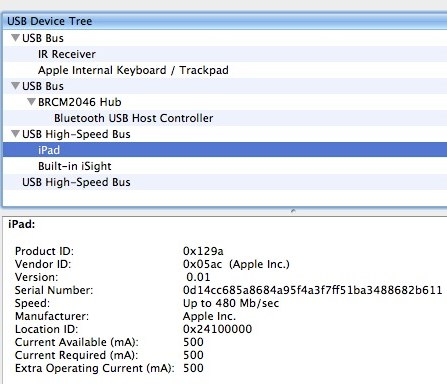447x384 pixels.
Task: Select Bluetooth USB Host Controller
Action: click(x=225, y=118)
